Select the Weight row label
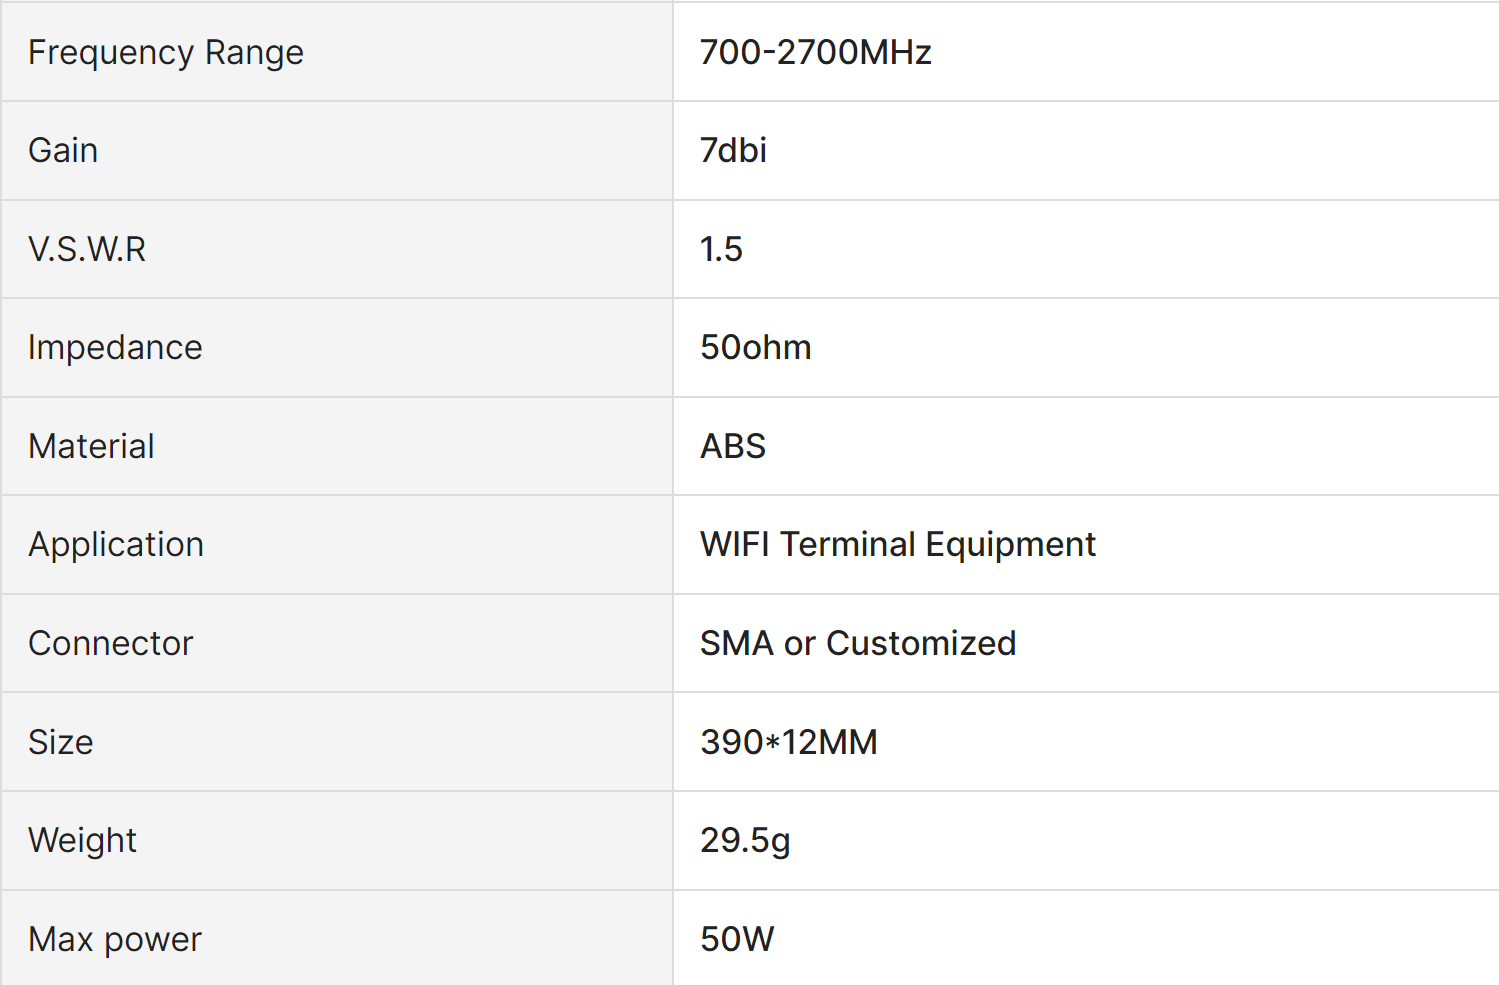 [82, 840]
